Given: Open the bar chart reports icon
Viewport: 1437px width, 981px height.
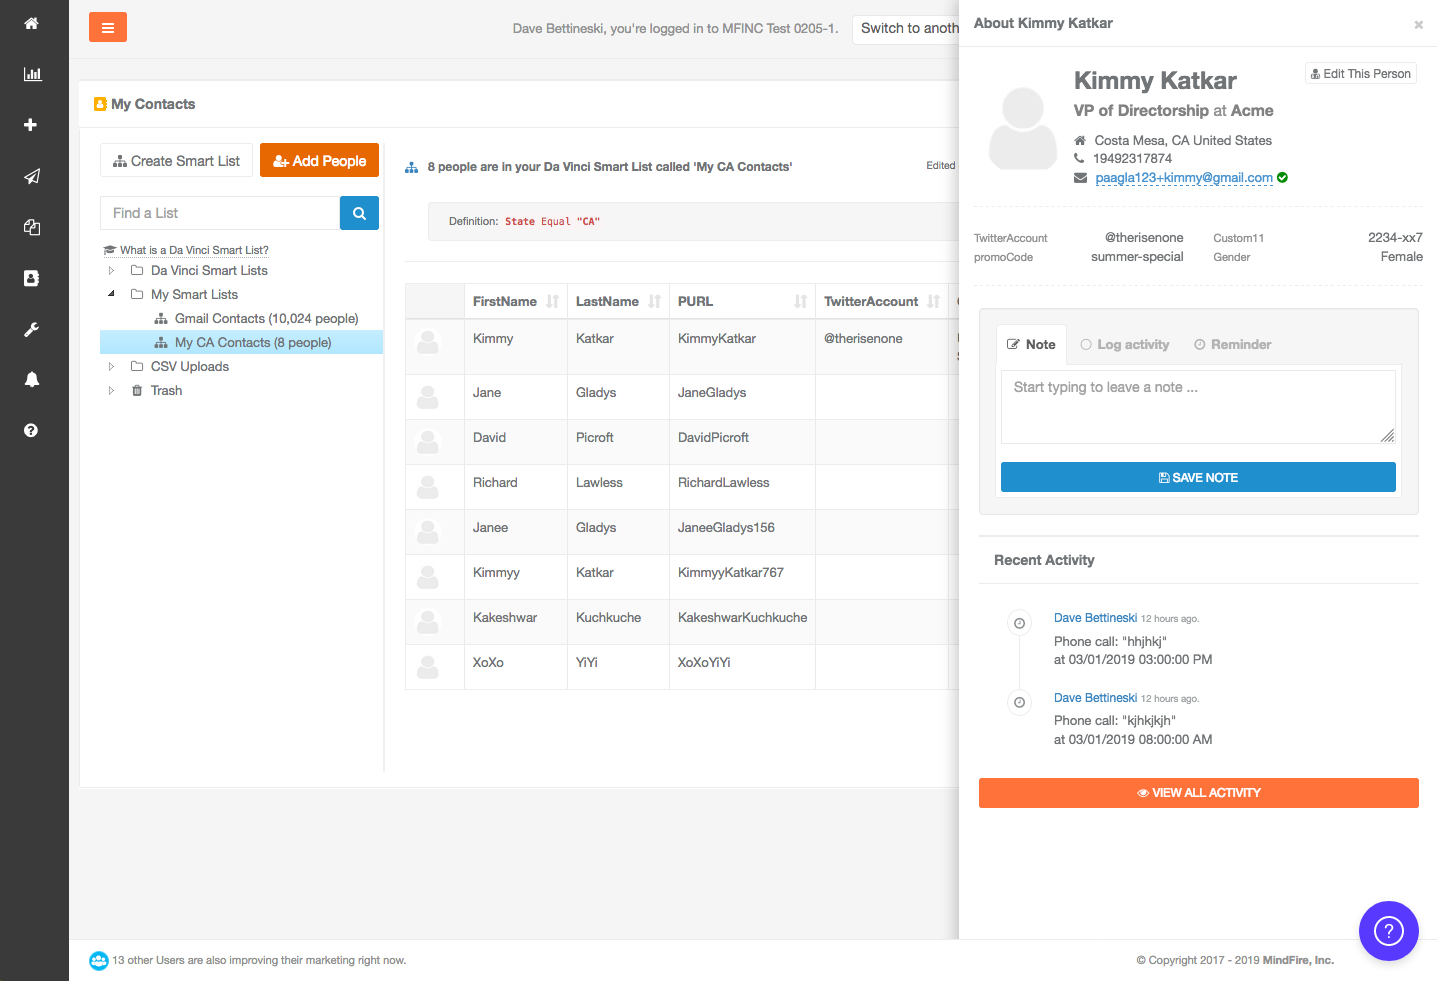Looking at the screenshot, I should [x=32, y=74].
